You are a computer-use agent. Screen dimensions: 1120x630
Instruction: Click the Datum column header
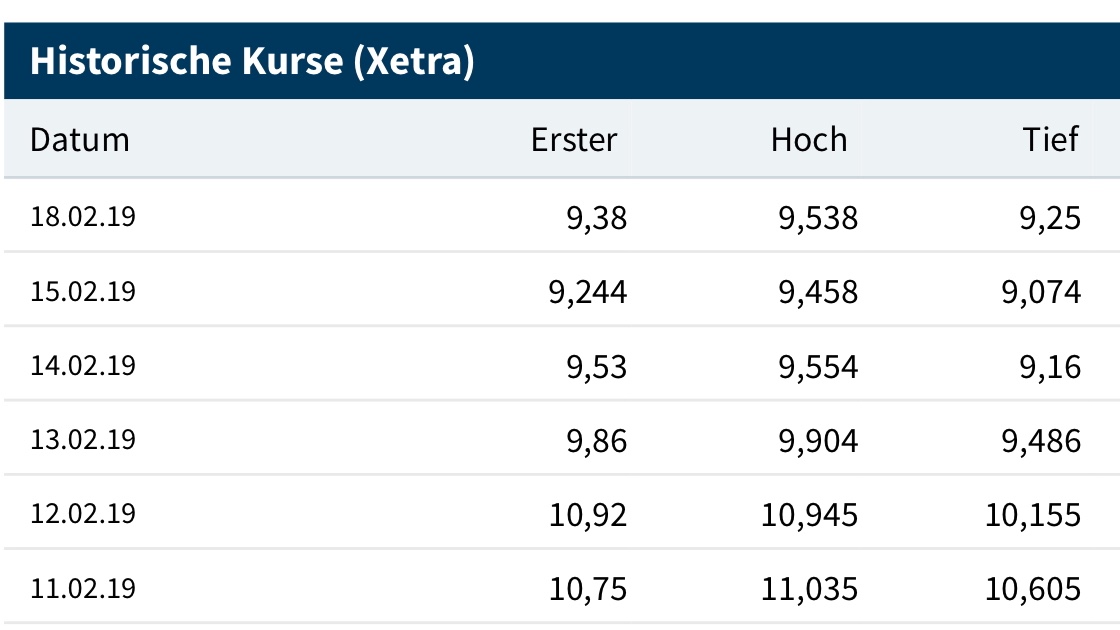click(80, 139)
